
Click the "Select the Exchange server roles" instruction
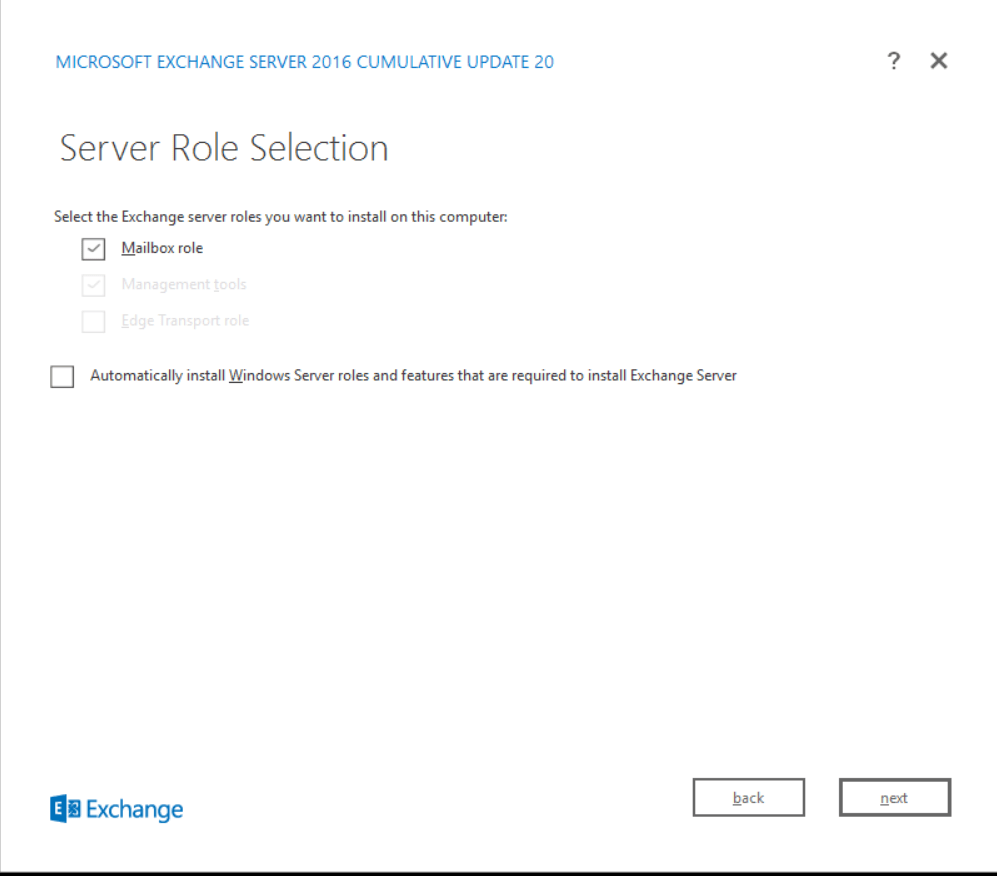280,216
